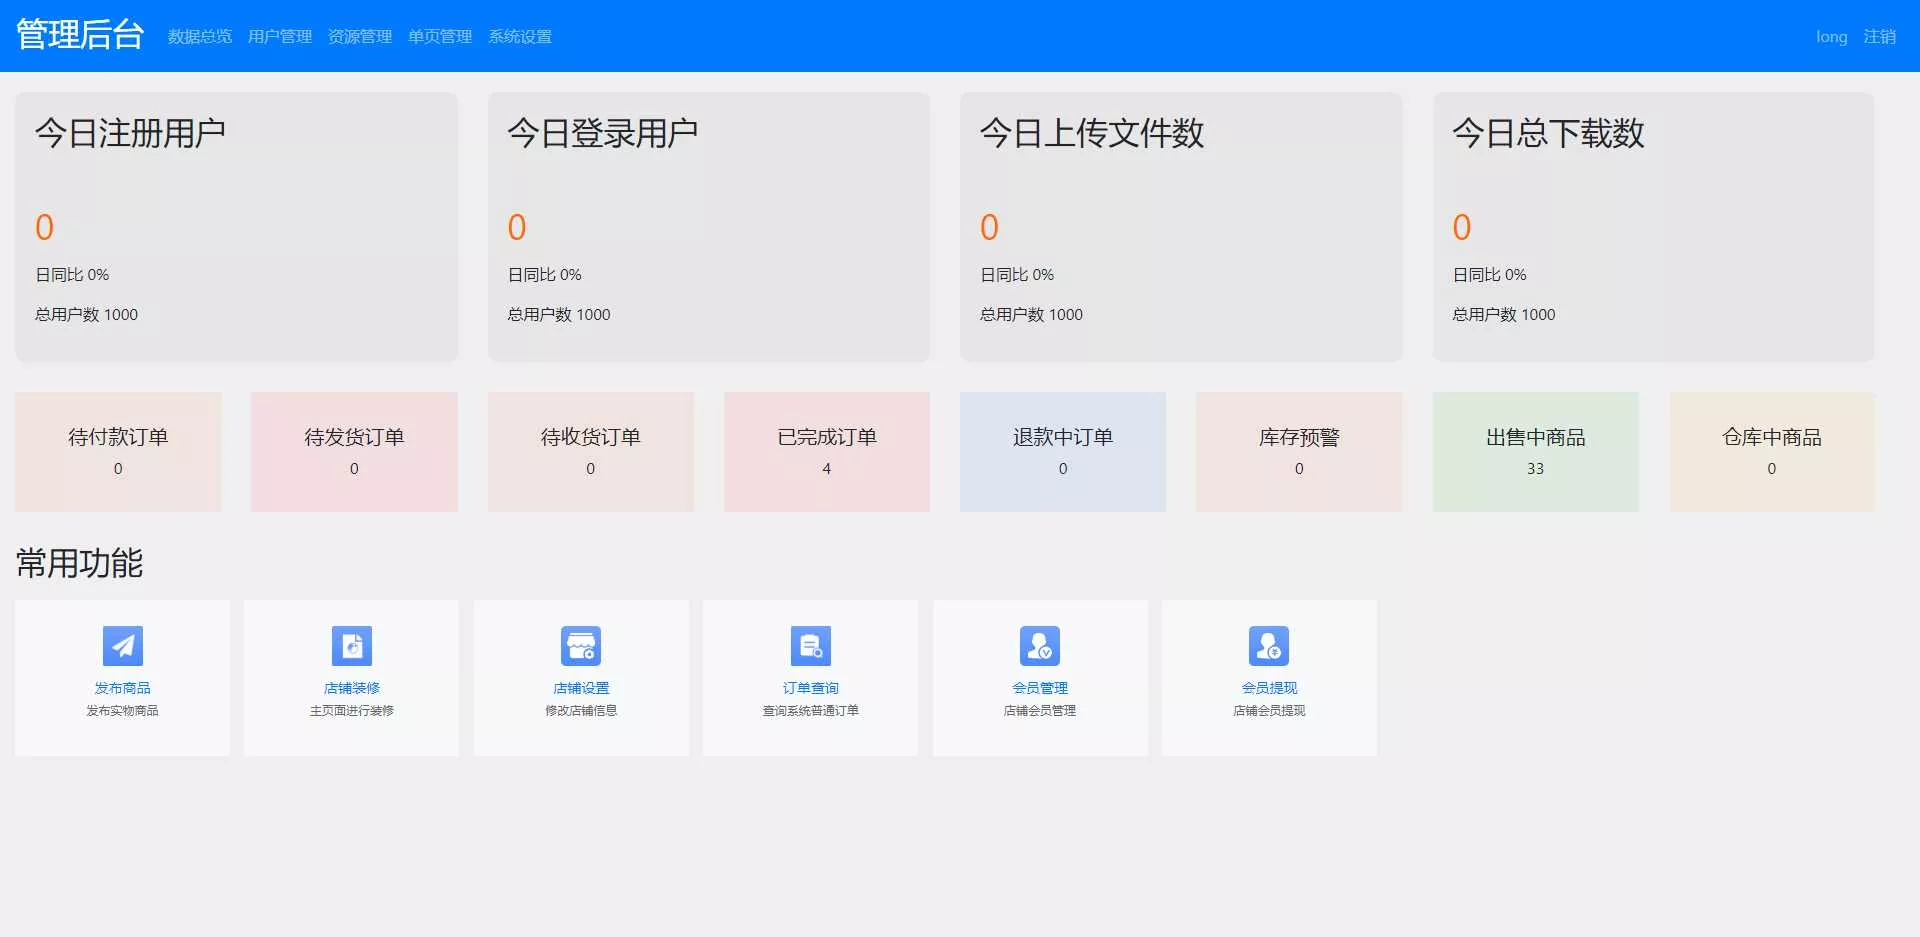Open the 系统设置 menu item
Viewport: 1920px width, 937px height.
point(520,37)
